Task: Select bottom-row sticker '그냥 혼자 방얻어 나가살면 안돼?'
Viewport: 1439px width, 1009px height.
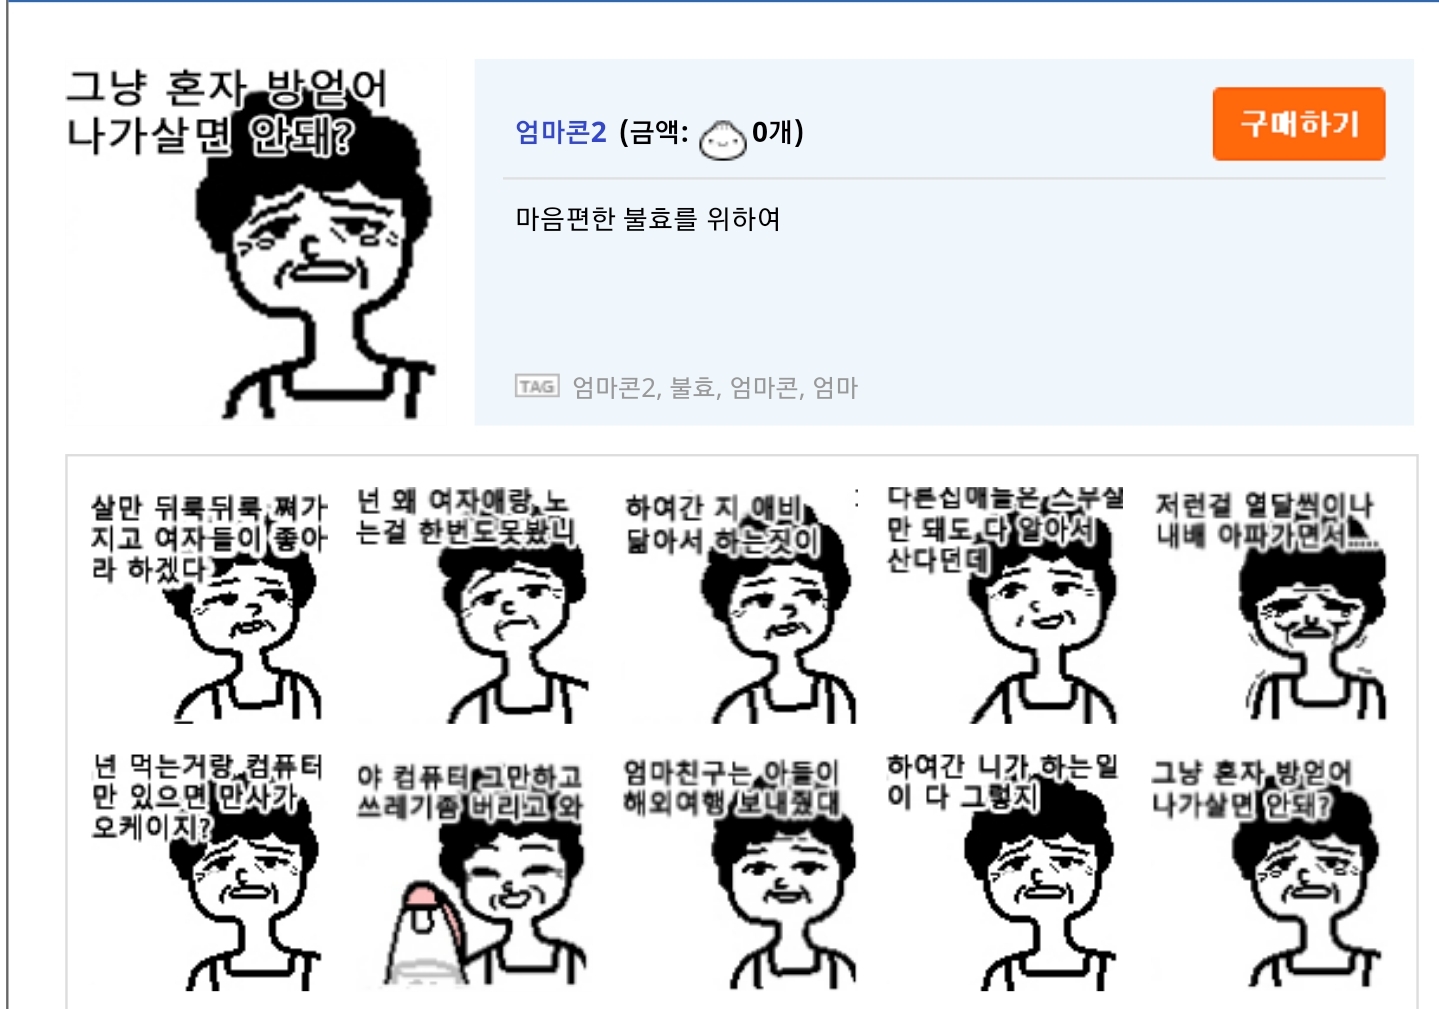Action: point(1268,872)
